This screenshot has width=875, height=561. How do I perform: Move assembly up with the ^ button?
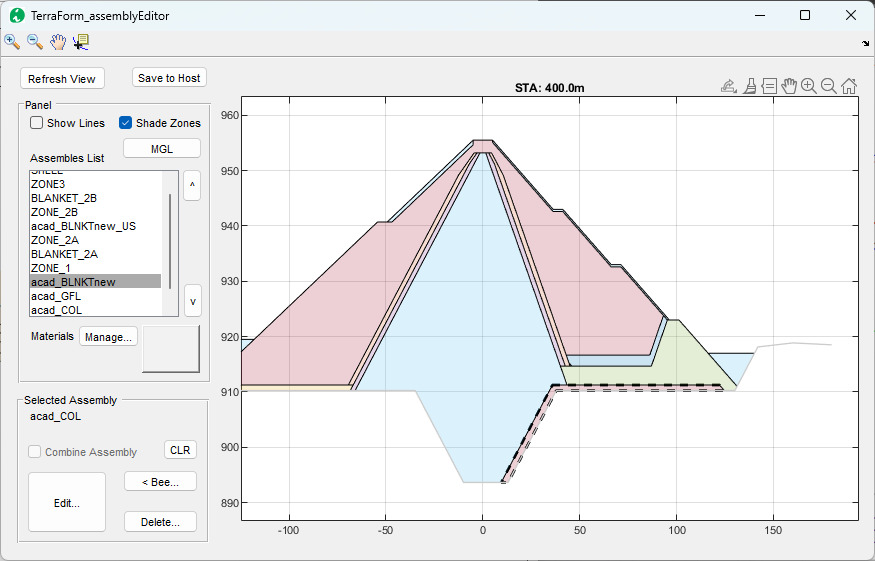tap(192, 186)
